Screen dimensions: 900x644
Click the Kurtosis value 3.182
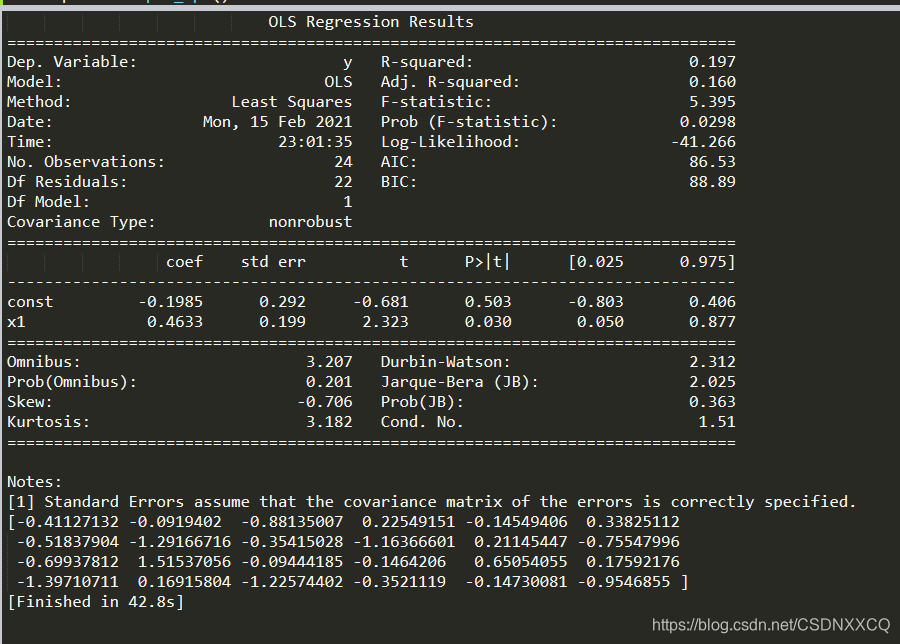tap(329, 422)
